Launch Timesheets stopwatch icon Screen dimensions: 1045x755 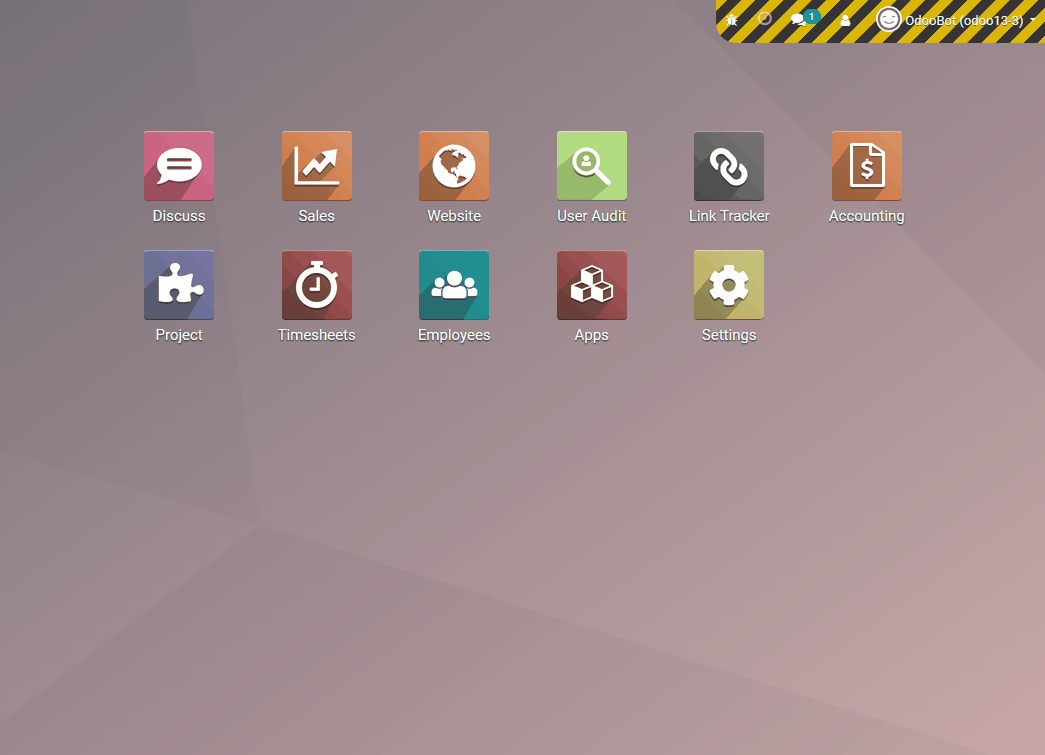pyautogui.click(x=317, y=285)
